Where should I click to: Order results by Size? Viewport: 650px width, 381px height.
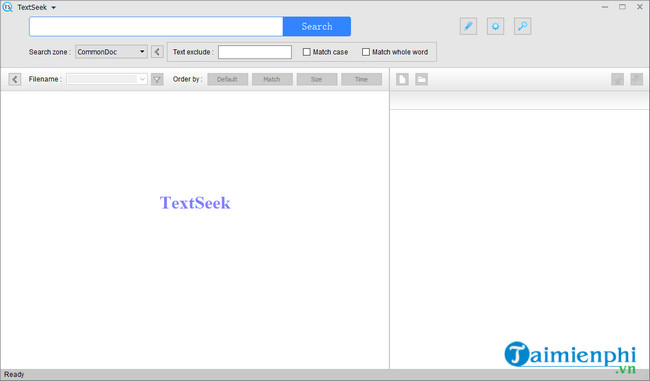point(317,79)
